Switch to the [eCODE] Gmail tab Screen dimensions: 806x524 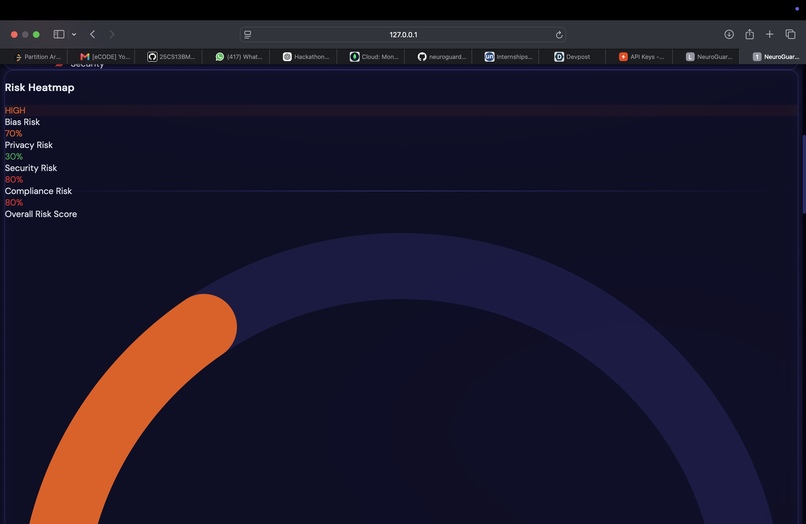(x=101, y=57)
